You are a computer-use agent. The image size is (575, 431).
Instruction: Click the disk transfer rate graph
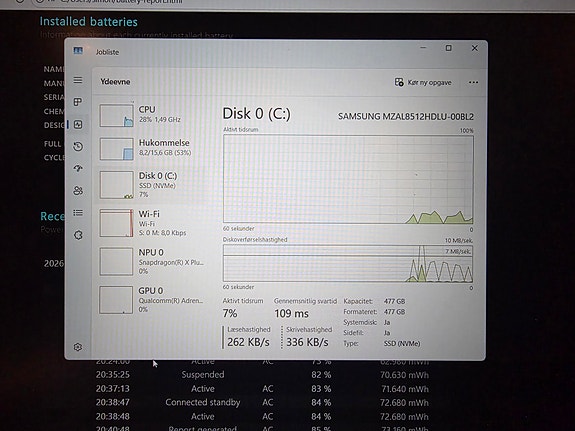(348, 263)
